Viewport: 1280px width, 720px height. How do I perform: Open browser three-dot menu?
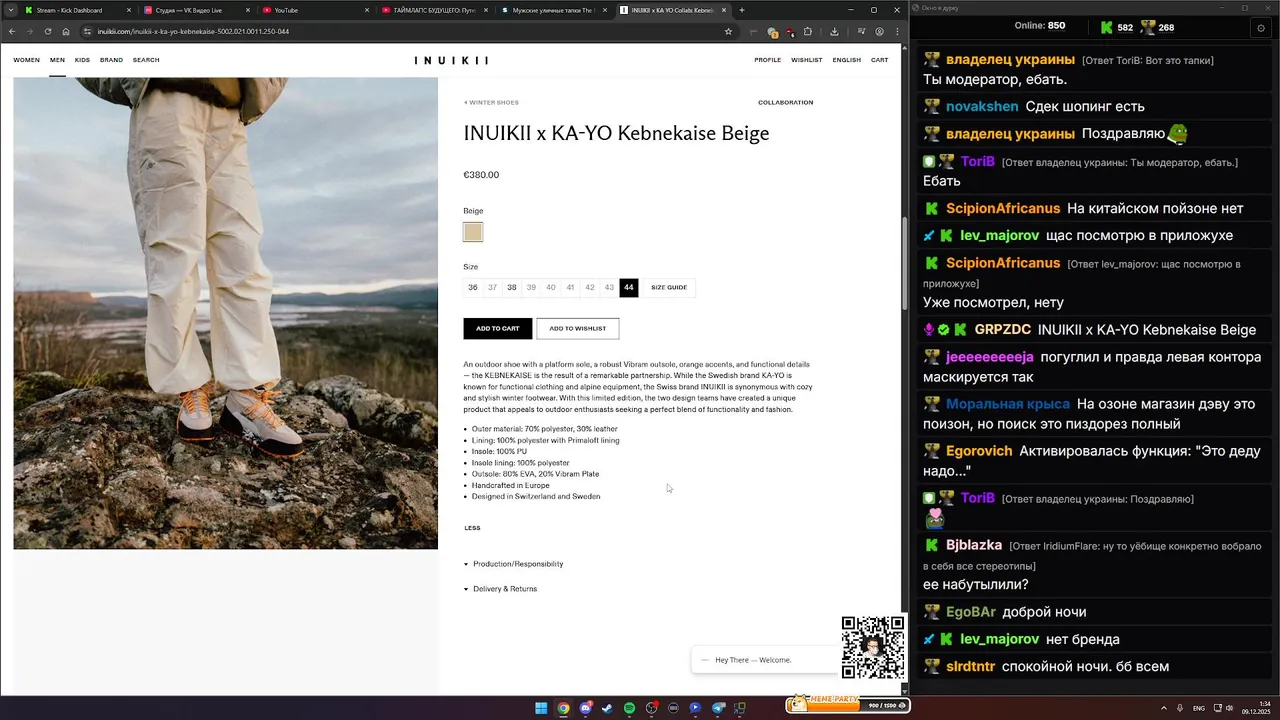click(895, 31)
